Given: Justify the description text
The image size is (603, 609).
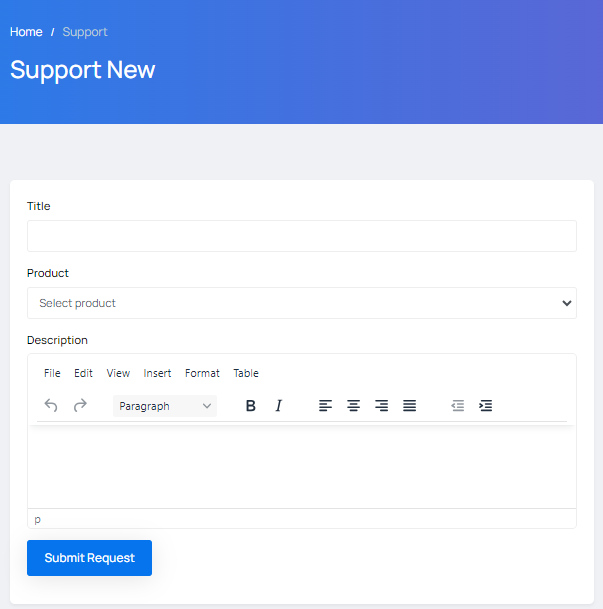Looking at the screenshot, I should coord(409,406).
